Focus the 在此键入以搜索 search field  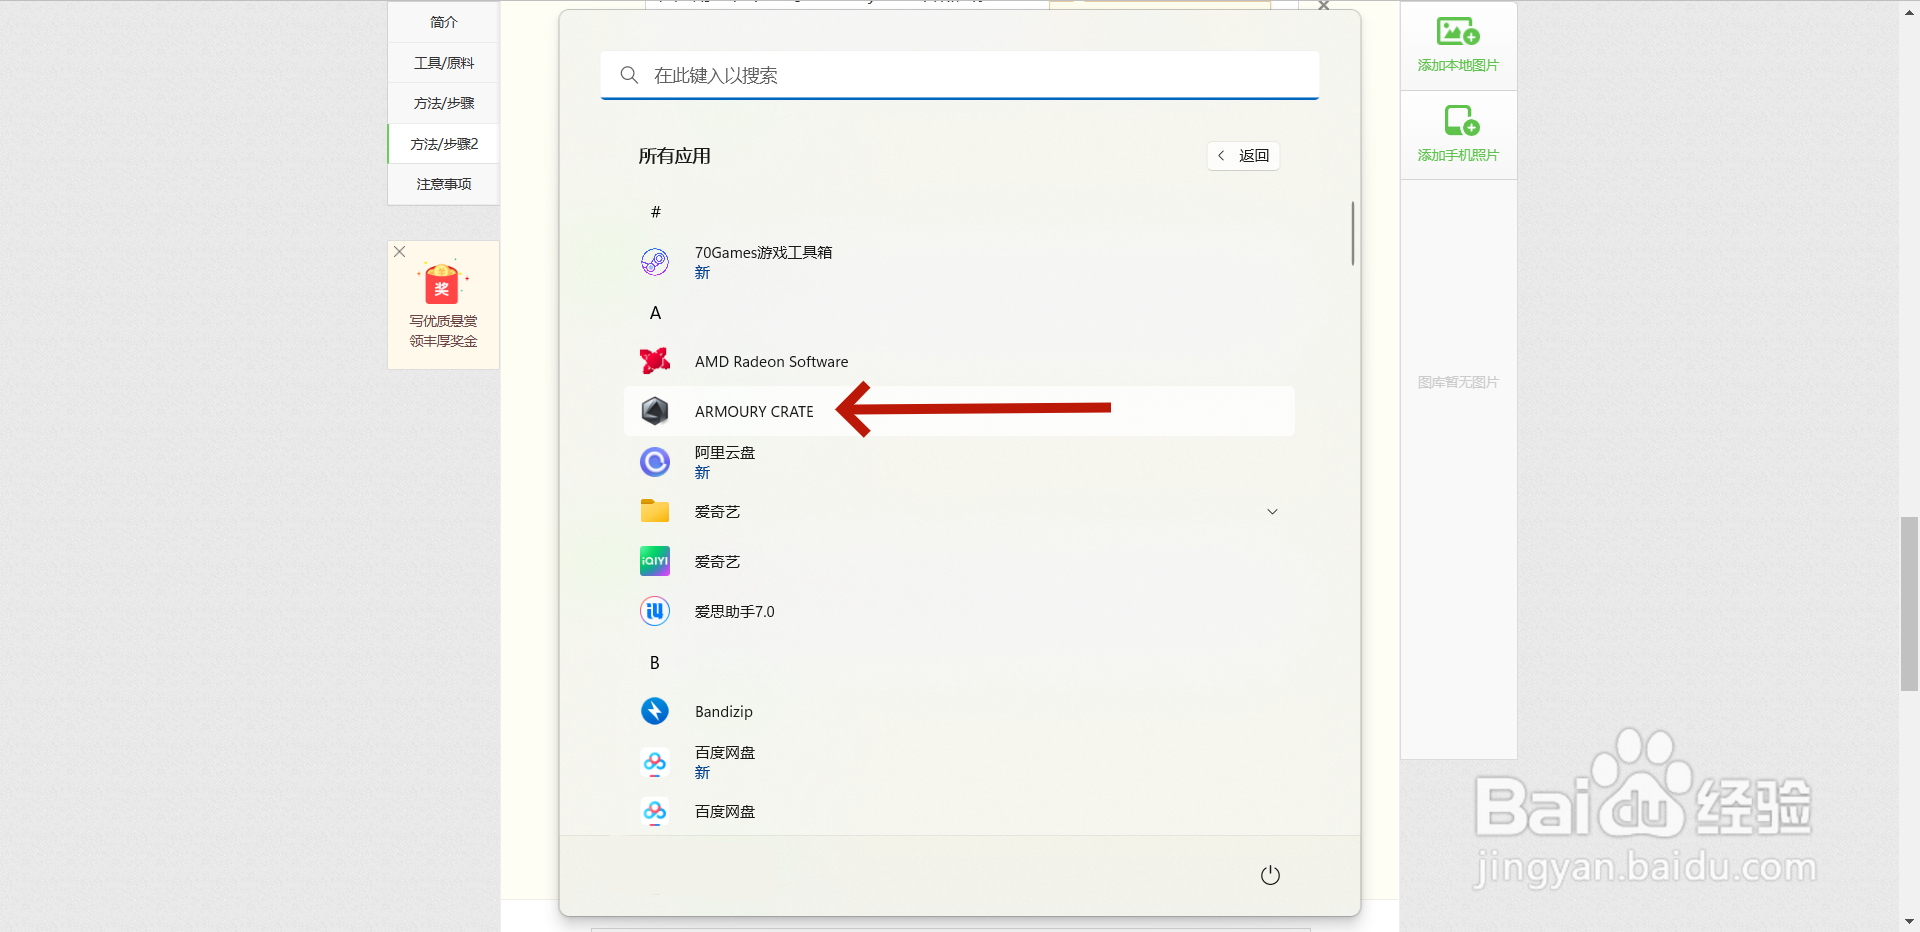point(959,75)
